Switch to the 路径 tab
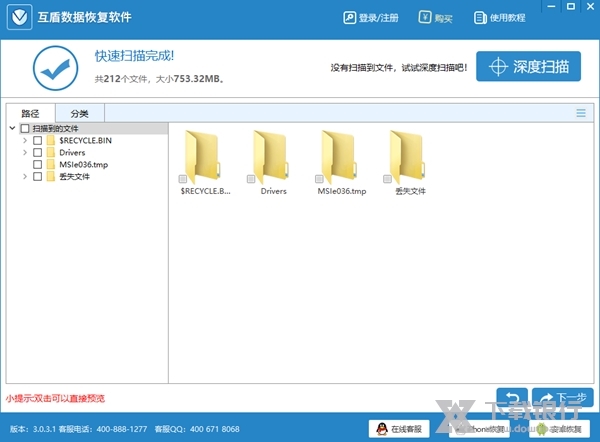600x442 pixels. [31, 113]
